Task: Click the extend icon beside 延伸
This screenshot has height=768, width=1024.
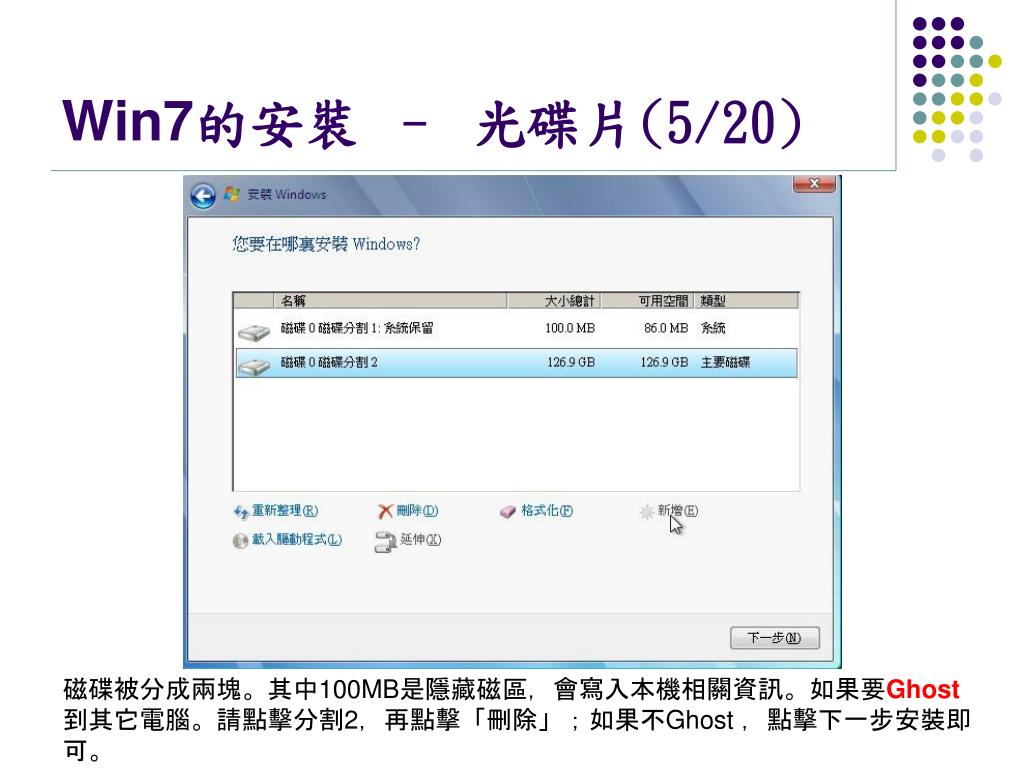Action: pyautogui.click(x=385, y=541)
